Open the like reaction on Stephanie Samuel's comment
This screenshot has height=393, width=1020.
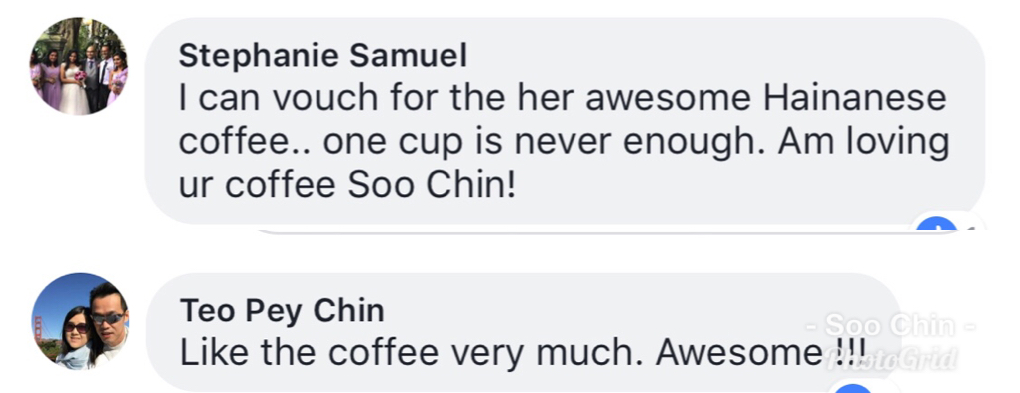(x=937, y=224)
